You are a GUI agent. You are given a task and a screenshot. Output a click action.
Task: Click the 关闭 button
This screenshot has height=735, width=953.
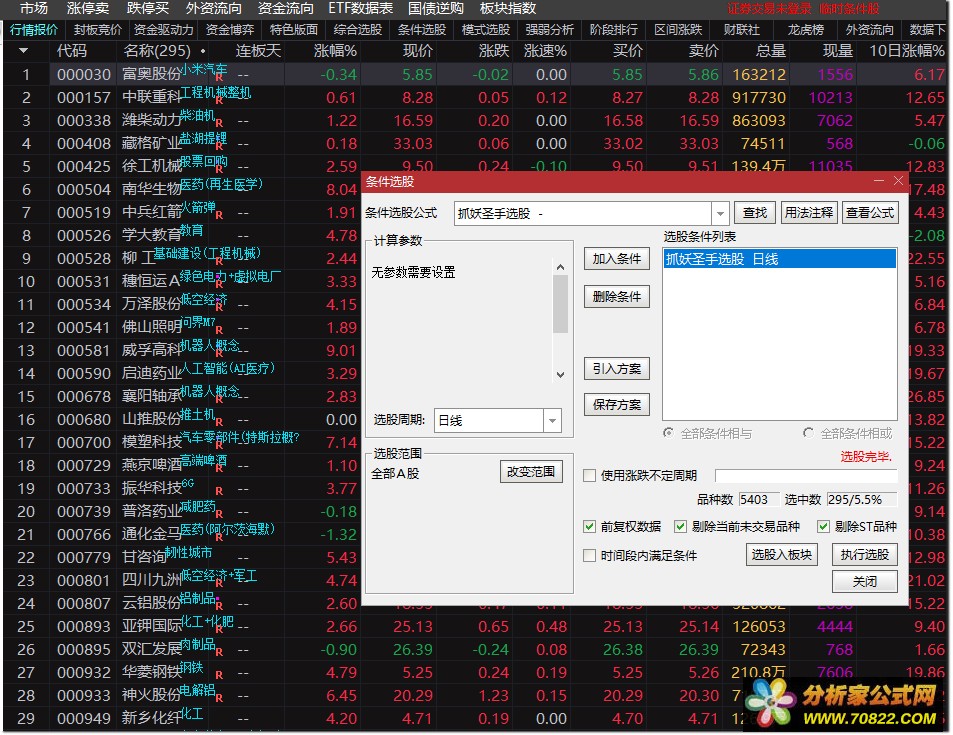865,582
